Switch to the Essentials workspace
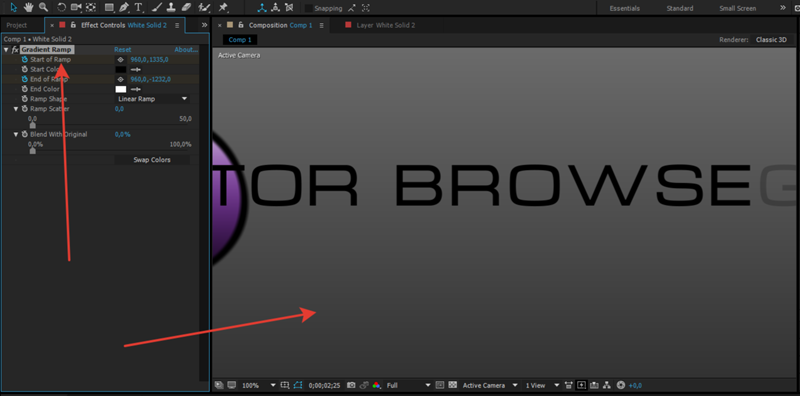 coord(624,8)
